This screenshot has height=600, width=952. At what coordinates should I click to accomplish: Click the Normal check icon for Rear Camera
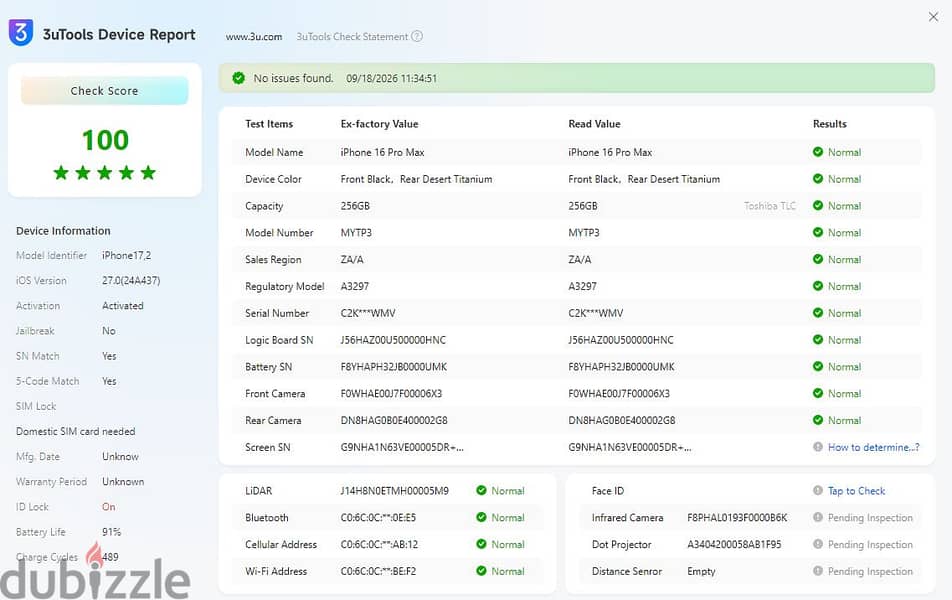click(818, 420)
